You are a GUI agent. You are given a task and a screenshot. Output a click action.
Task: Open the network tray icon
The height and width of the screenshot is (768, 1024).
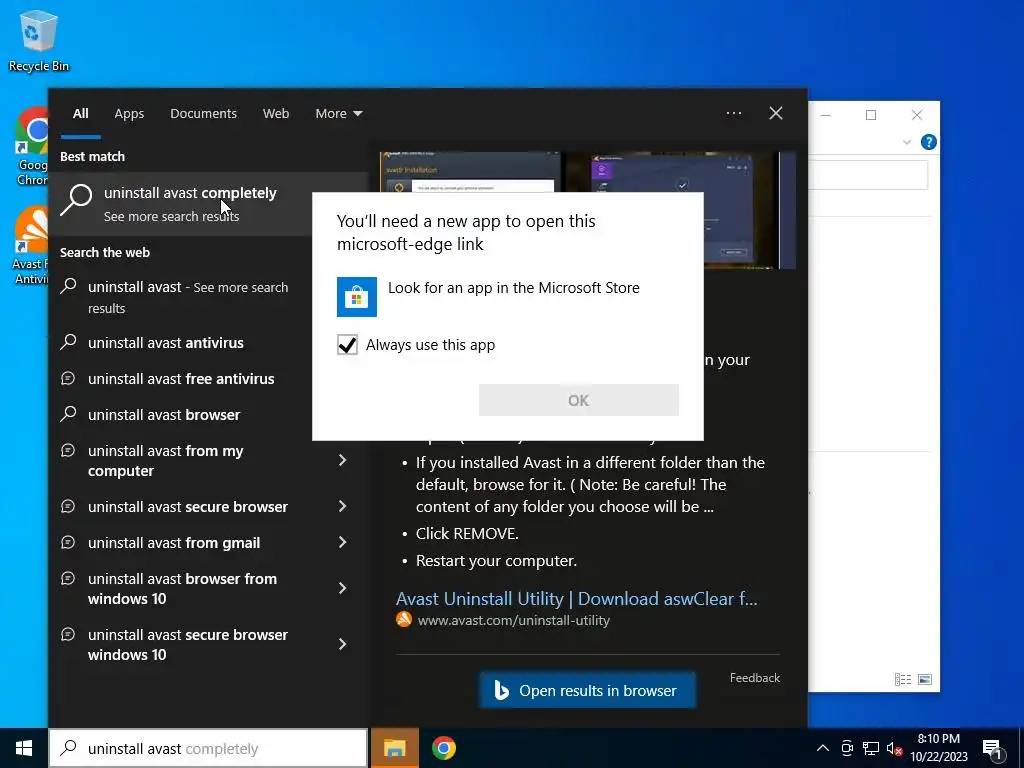coord(870,748)
